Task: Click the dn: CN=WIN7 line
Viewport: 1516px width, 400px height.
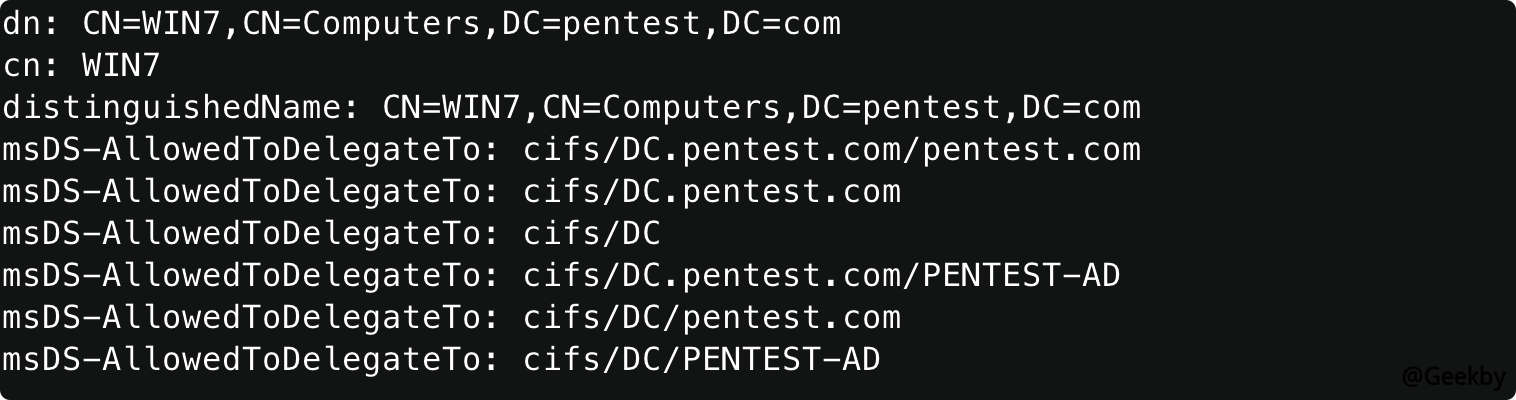Action: point(421,24)
